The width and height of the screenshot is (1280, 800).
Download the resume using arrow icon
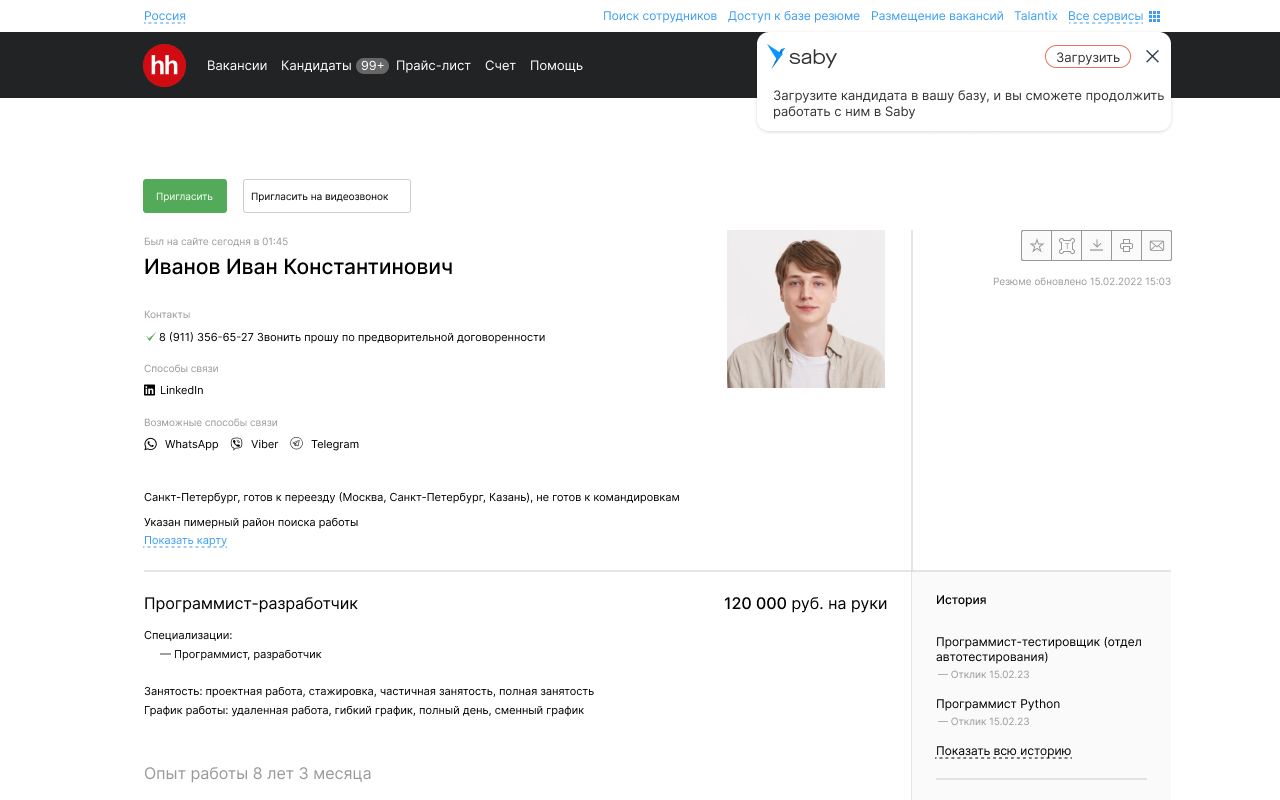(x=1096, y=245)
